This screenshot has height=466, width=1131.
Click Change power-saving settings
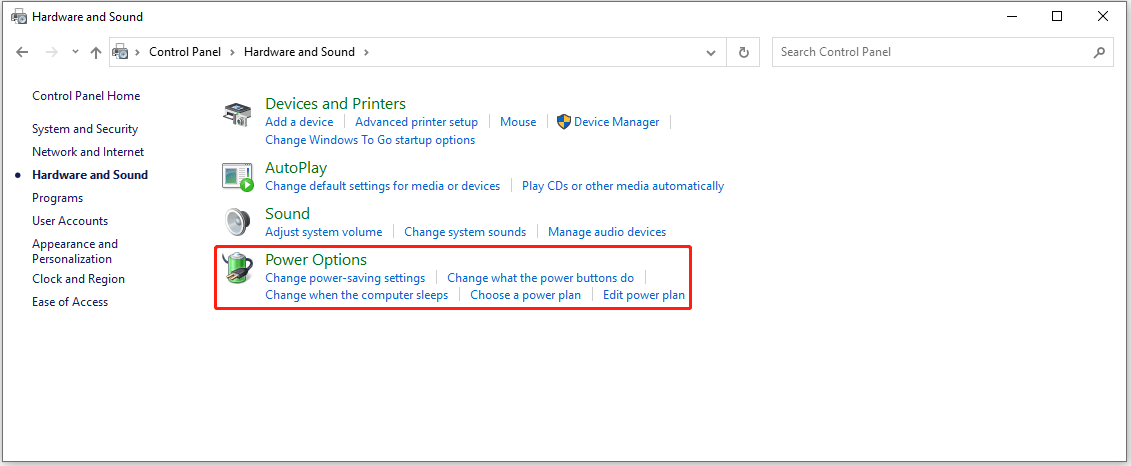(x=346, y=278)
